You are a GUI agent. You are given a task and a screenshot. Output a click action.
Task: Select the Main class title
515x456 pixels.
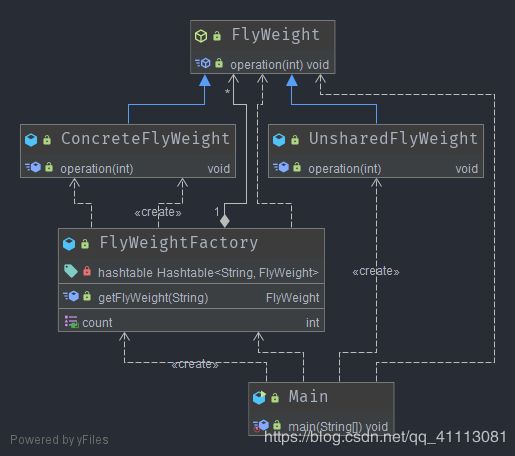pyautogui.click(x=308, y=397)
